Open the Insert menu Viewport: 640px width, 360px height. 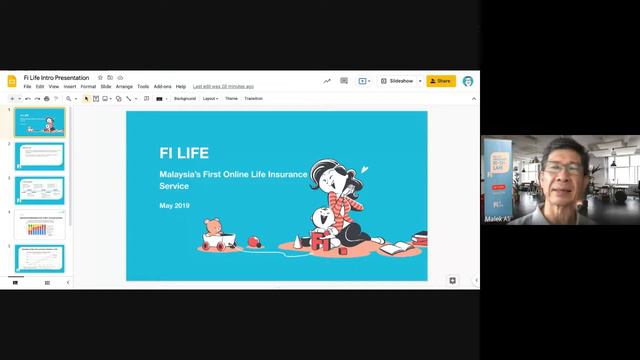coord(70,87)
